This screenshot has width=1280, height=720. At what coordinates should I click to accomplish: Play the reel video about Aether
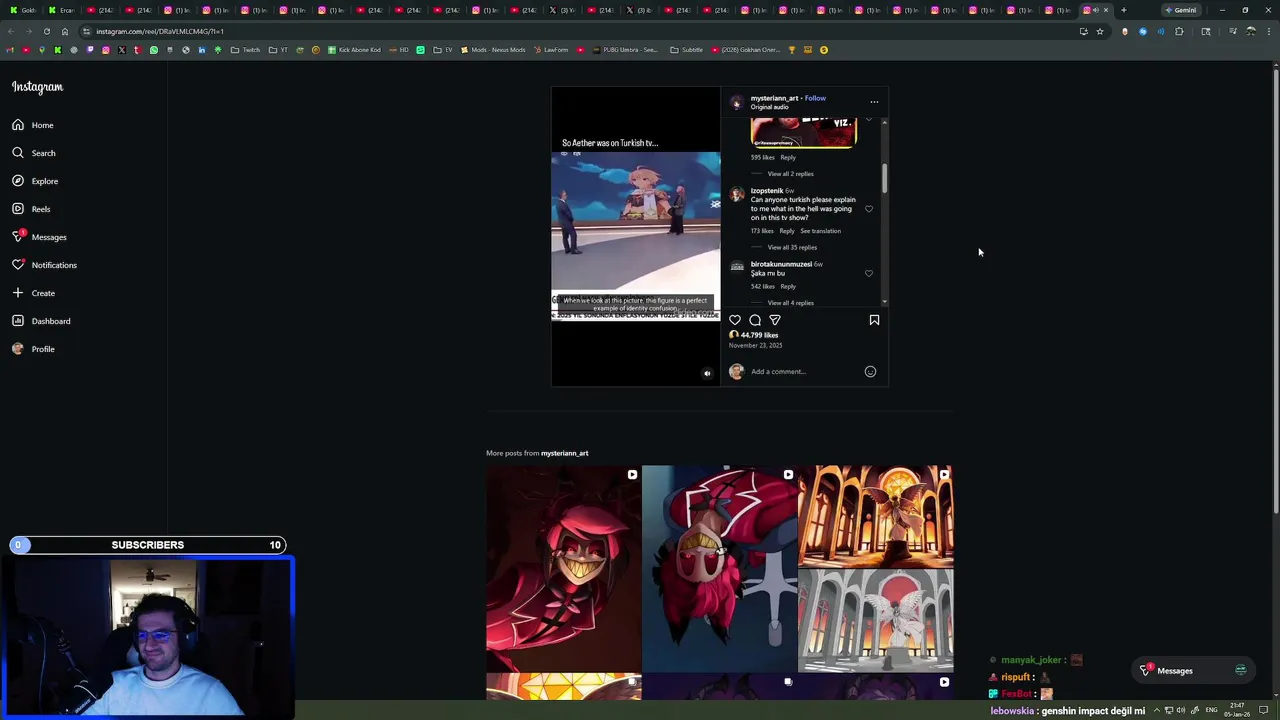coord(635,236)
